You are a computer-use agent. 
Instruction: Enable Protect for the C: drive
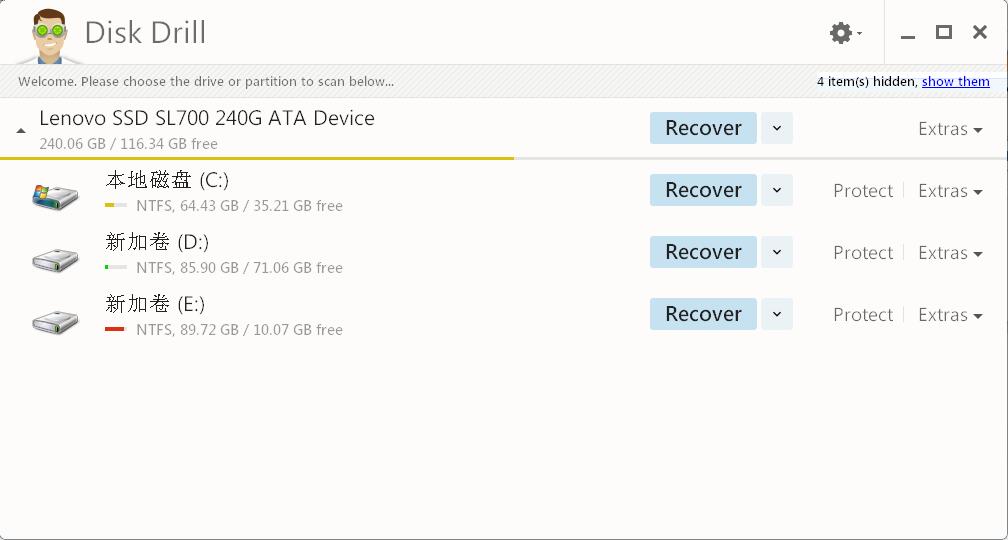click(863, 191)
